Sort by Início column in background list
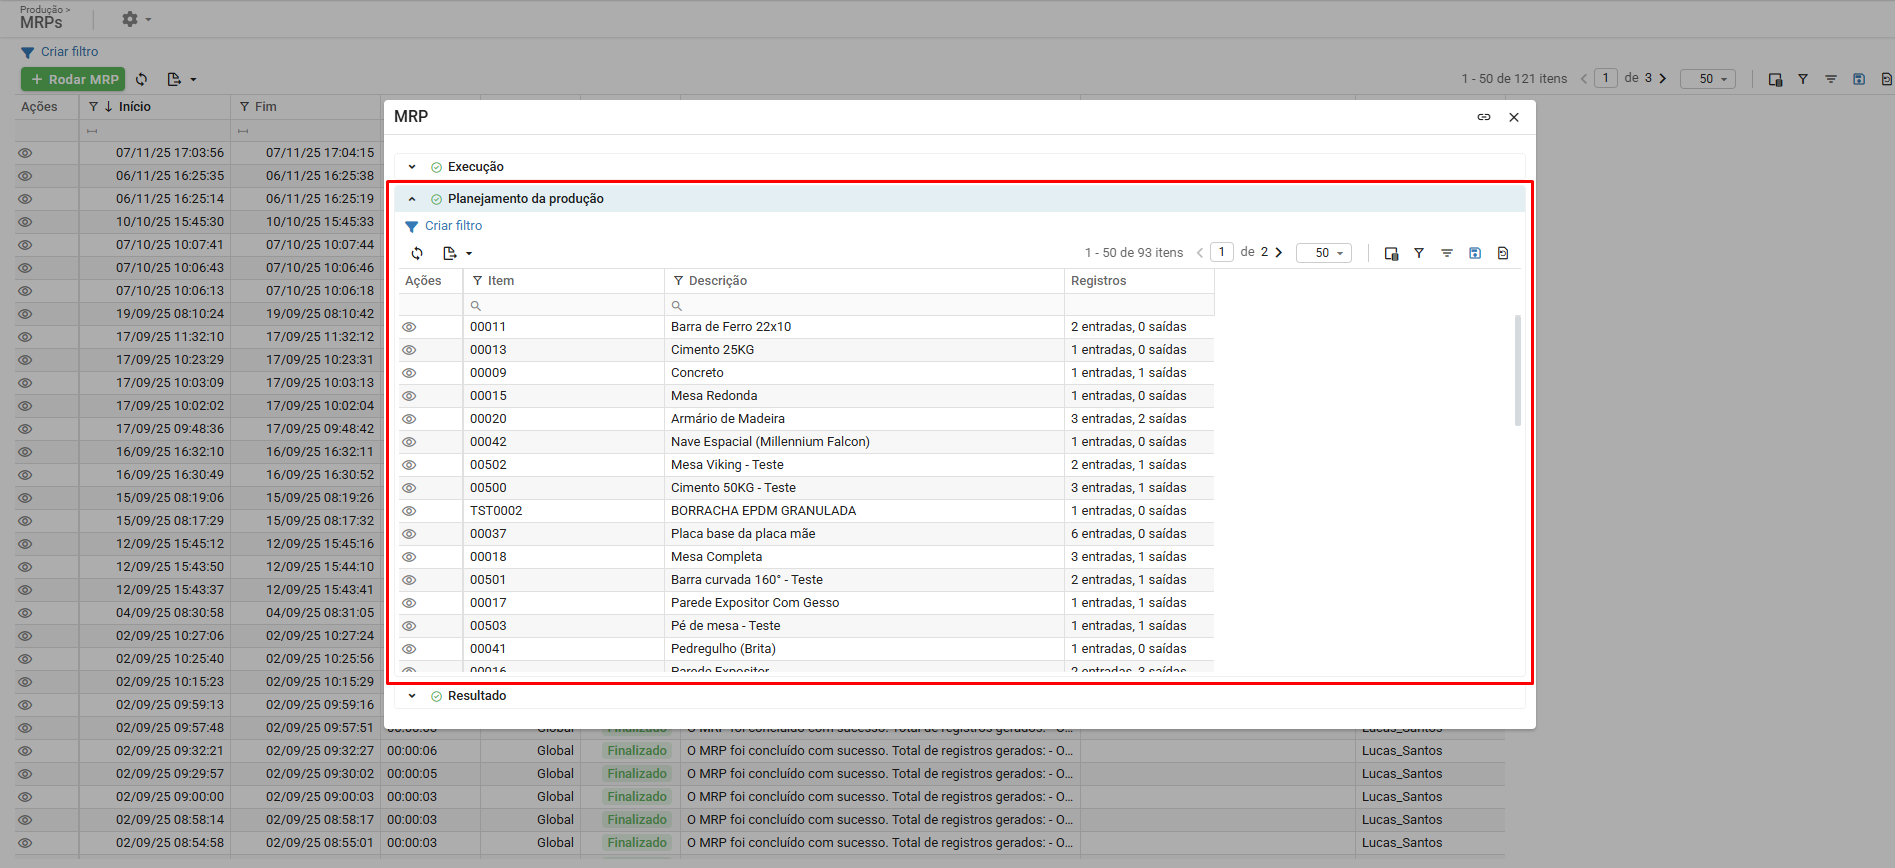The width and height of the screenshot is (1895, 868). coord(135,107)
